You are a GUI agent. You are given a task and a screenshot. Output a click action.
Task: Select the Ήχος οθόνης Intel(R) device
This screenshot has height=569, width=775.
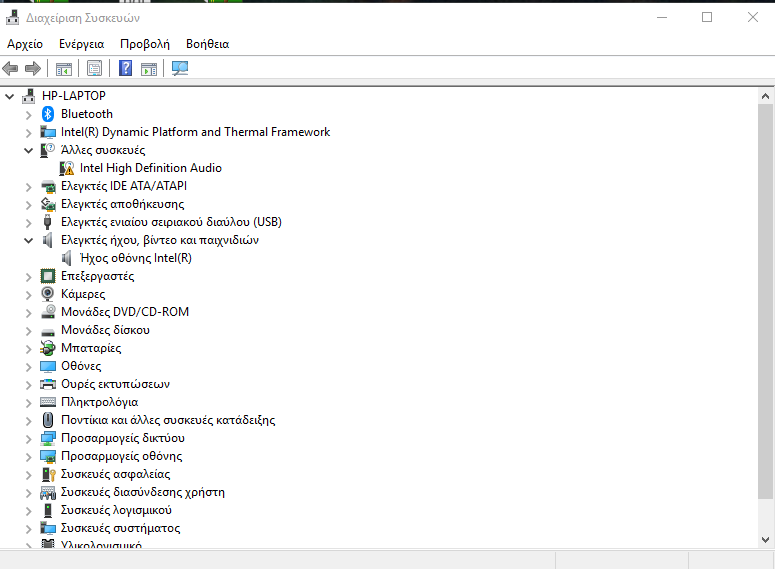136,258
